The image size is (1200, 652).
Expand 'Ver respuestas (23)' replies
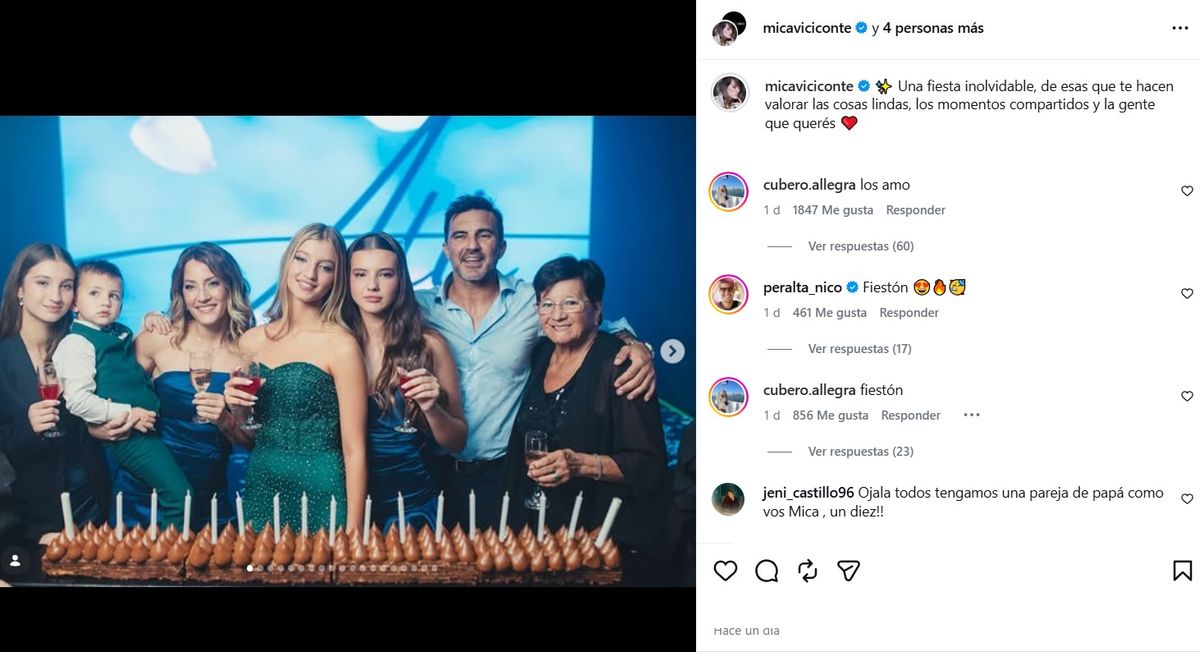coord(860,452)
